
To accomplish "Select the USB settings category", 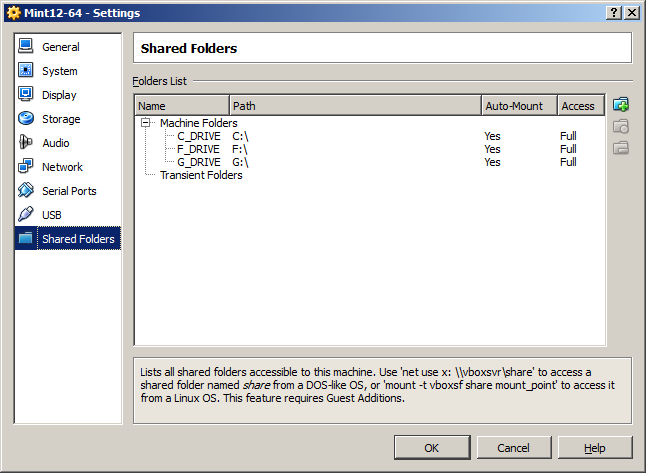I will tap(52, 215).
